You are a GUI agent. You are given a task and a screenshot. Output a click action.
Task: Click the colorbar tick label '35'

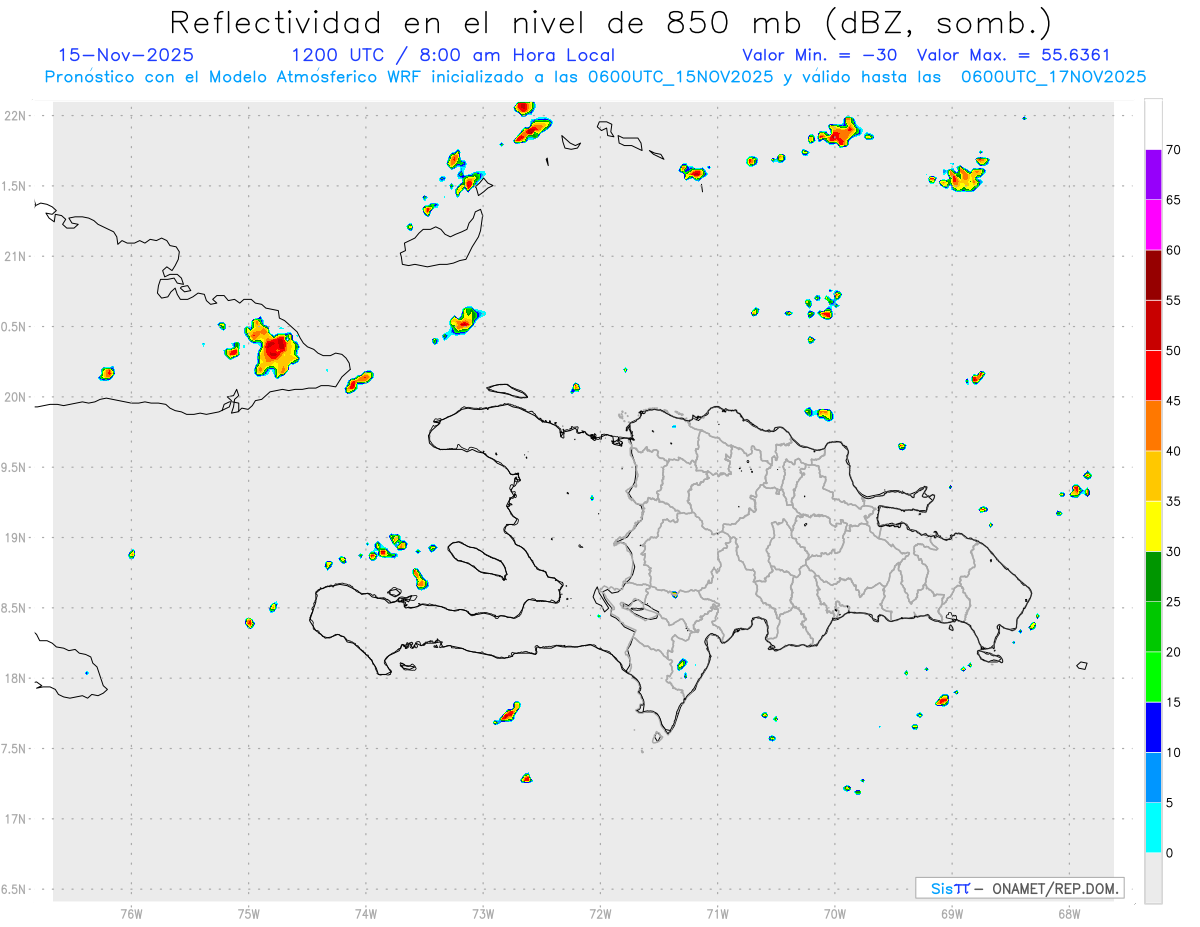pyautogui.click(x=1174, y=501)
